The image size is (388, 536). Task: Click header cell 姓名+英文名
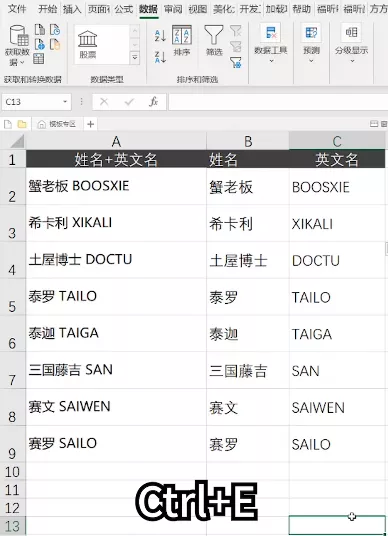pos(116,159)
